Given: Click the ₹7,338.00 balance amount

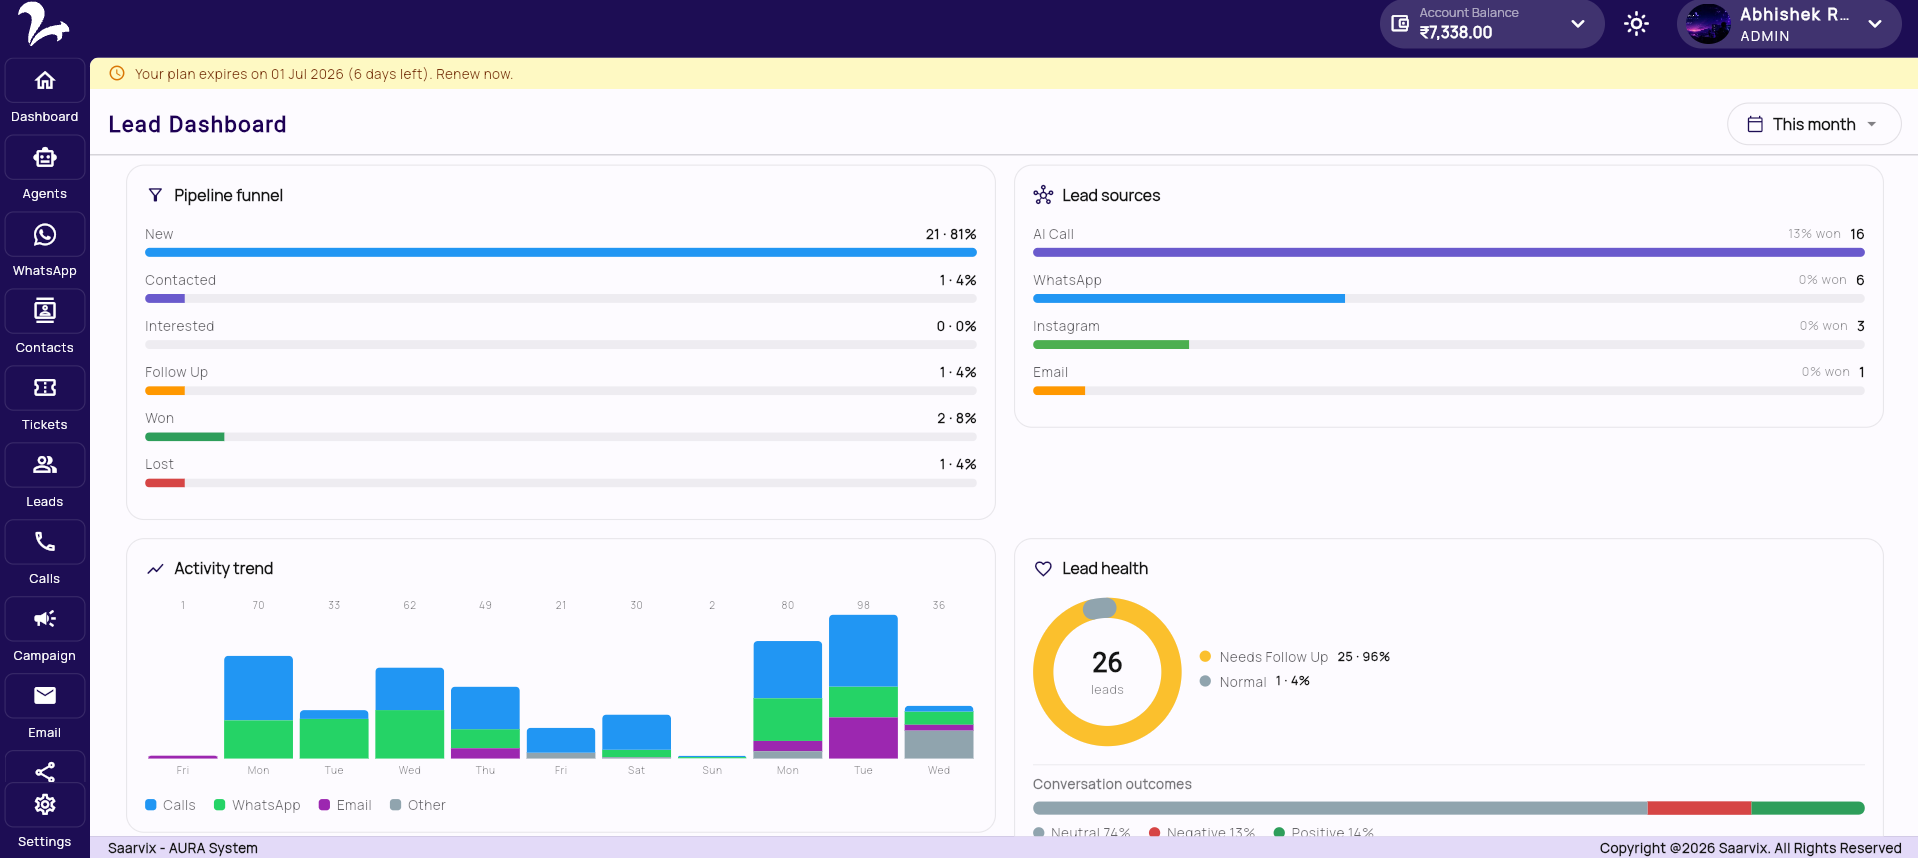Looking at the screenshot, I should click(x=1456, y=32).
